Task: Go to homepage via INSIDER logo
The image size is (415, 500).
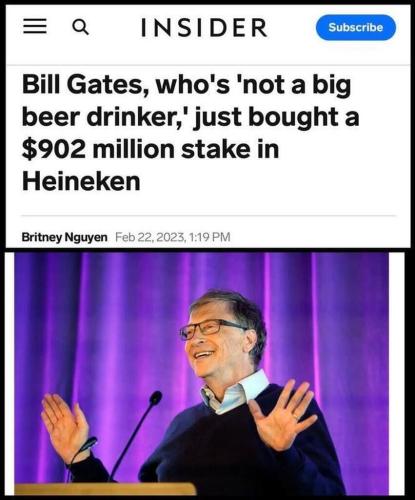Action: pos(204,27)
